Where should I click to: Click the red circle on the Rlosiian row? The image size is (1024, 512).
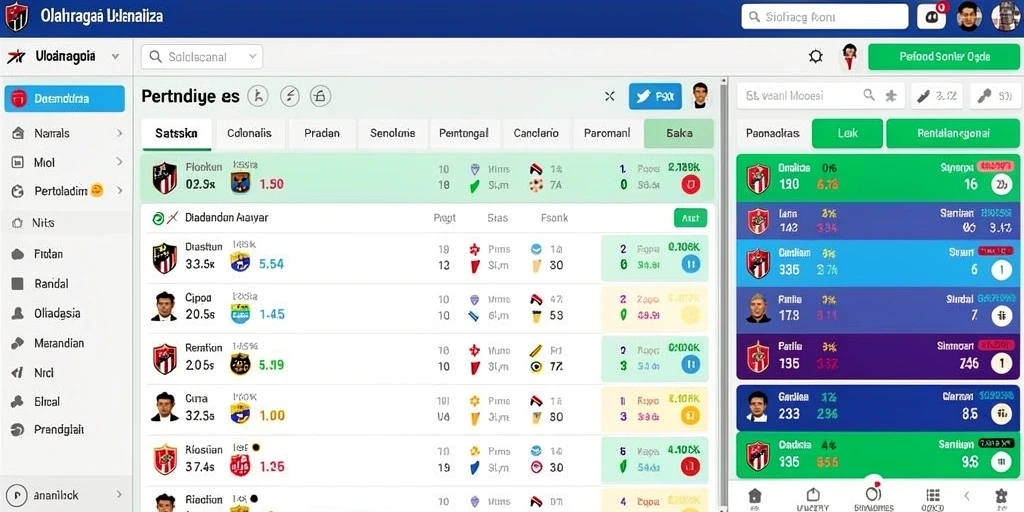click(691, 466)
